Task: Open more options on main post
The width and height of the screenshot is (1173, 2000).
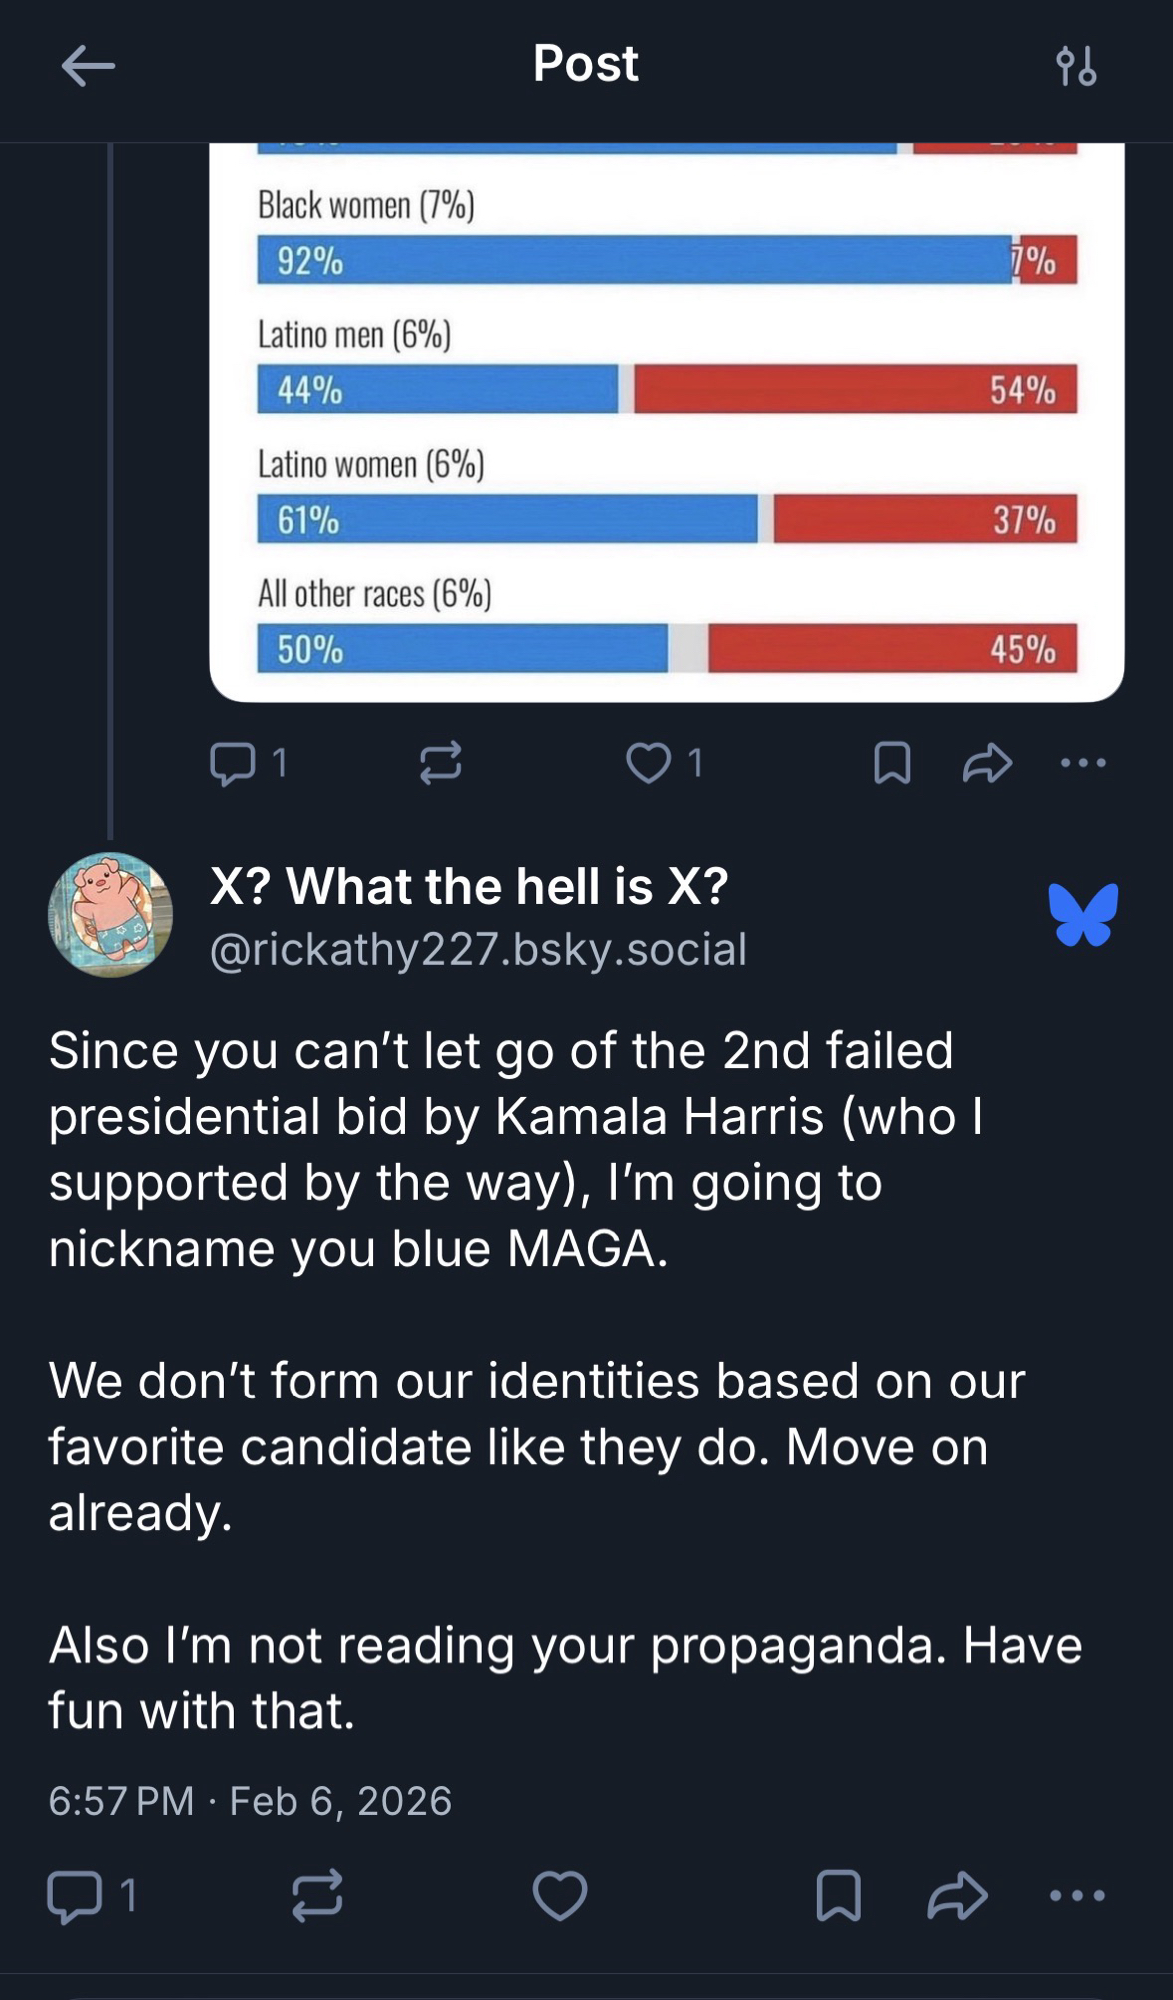Action: [1077, 1896]
